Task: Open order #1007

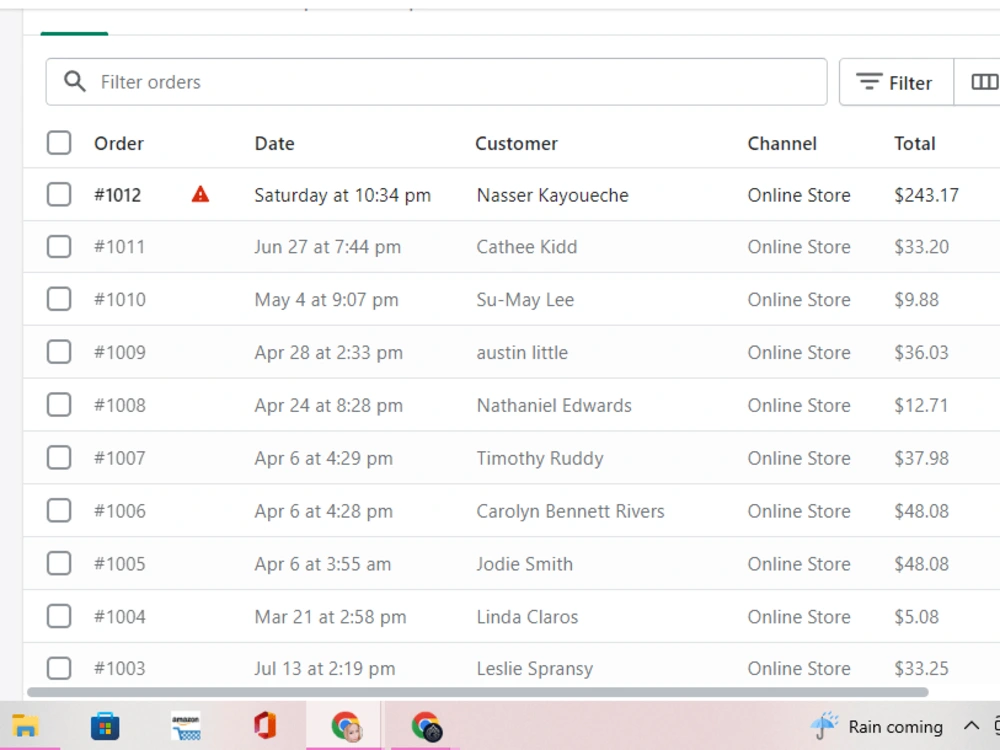Action: [x=120, y=459]
